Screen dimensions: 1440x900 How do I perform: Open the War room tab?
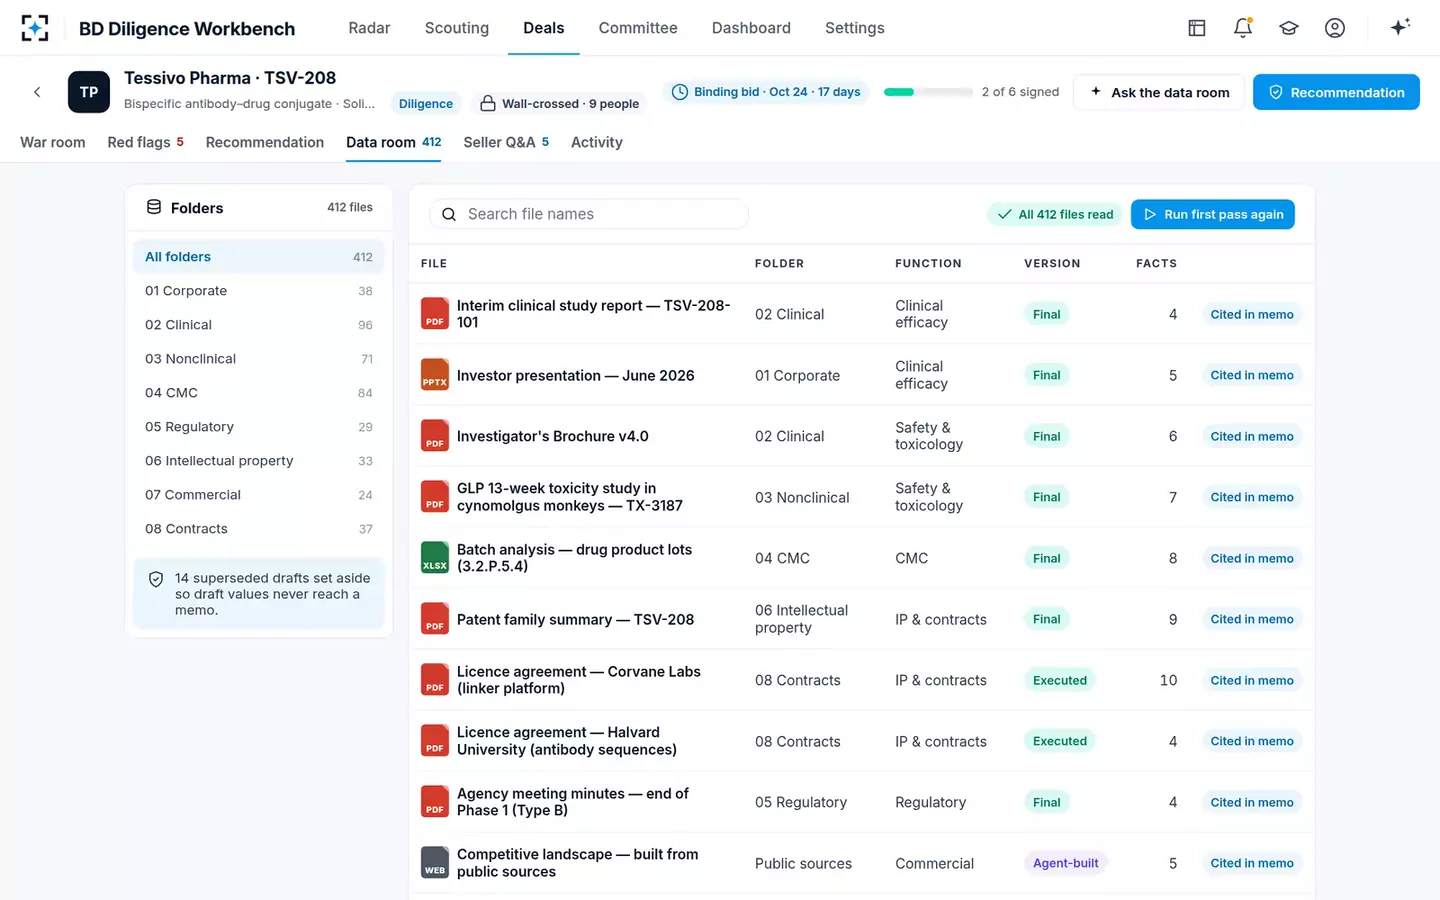point(53,142)
